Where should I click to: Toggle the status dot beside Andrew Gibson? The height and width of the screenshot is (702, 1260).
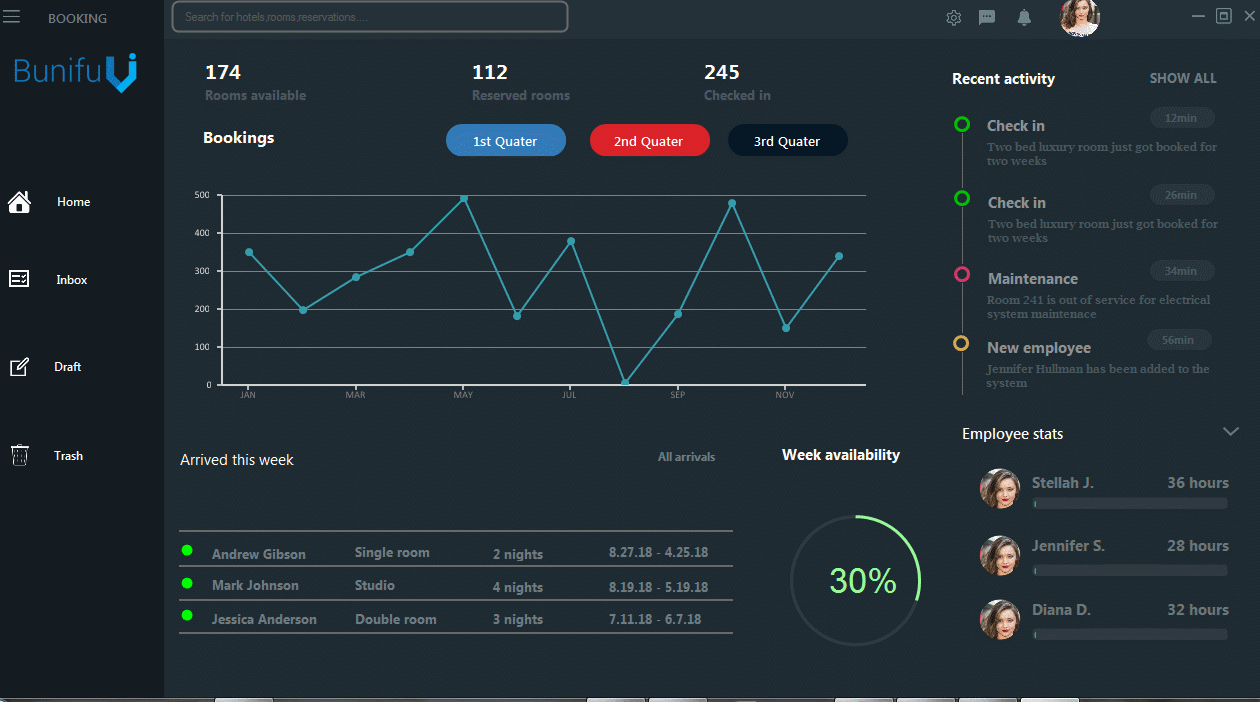tap(186, 549)
